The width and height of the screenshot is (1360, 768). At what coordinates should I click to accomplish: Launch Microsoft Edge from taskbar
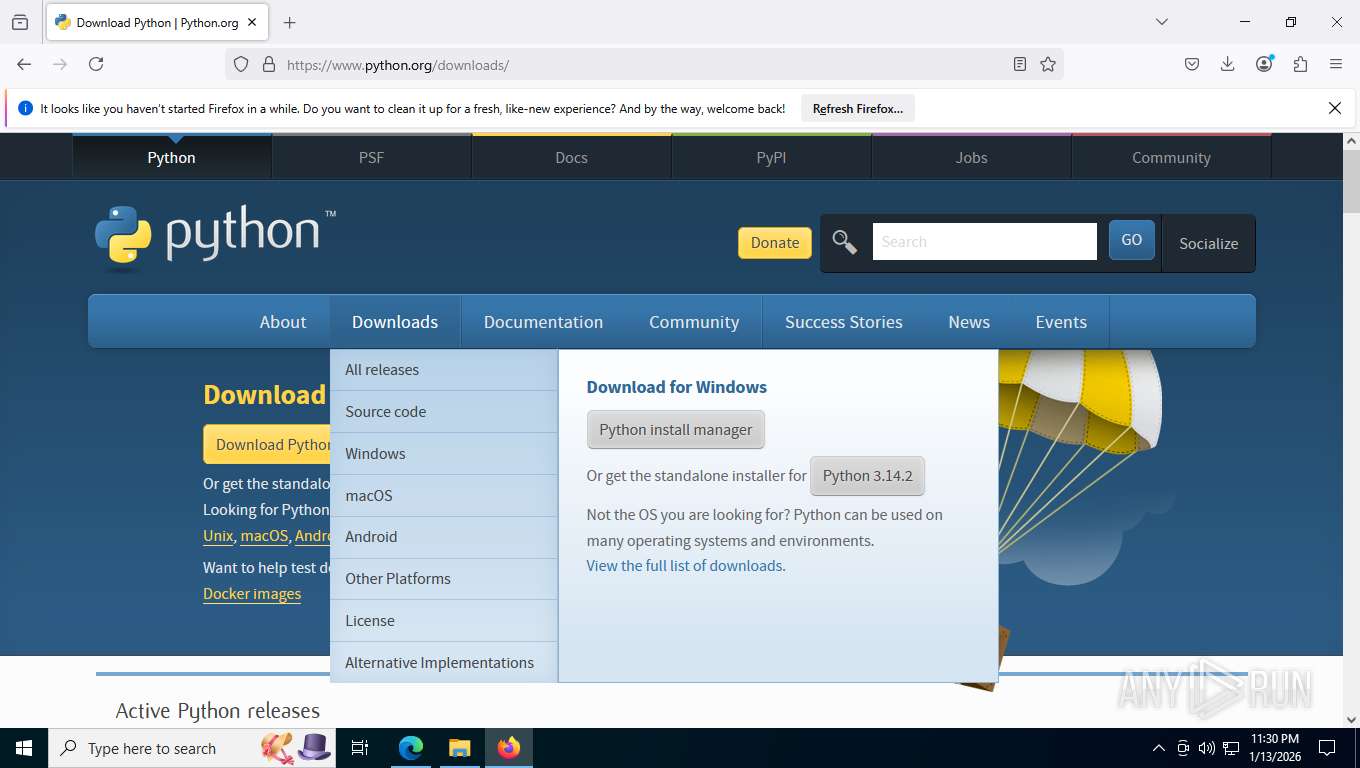(x=411, y=748)
